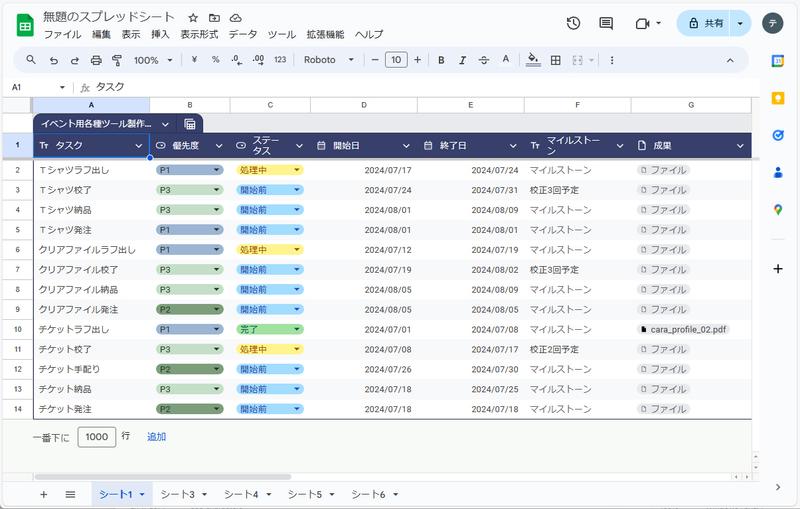Open the 100% zoom dropdown
This screenshot has width=800, height=509.
pyautogui.click(x=152, y=60)
